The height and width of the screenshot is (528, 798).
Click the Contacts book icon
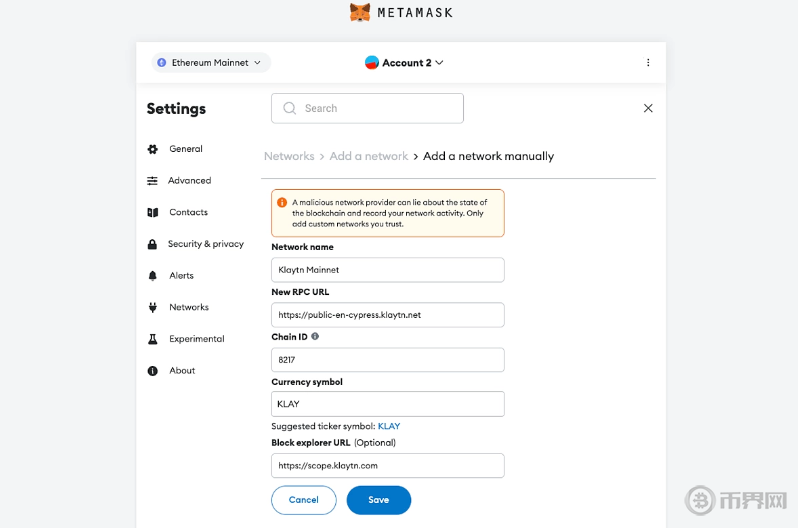point(153,212)
